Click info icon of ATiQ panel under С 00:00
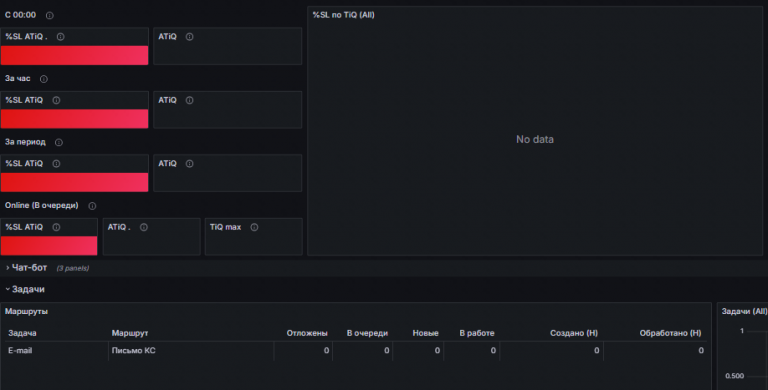The height and width of the screenshot is (390, 768). click(x=190, y=37)
